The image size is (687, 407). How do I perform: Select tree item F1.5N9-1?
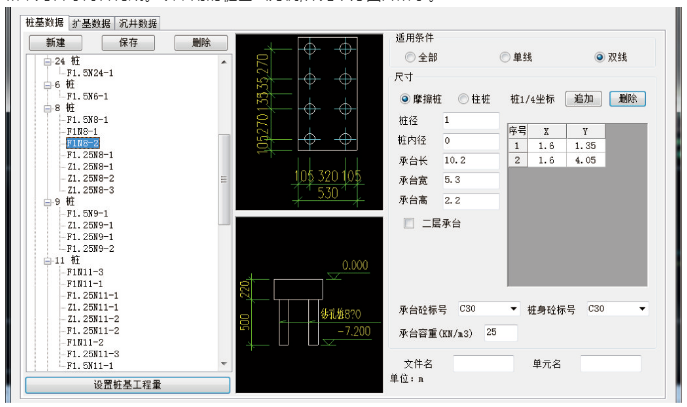coord(87,213)
